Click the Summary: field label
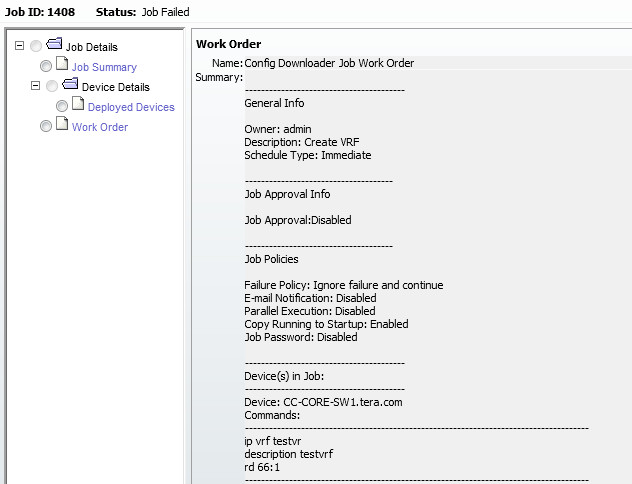 [x=219, y=77]
